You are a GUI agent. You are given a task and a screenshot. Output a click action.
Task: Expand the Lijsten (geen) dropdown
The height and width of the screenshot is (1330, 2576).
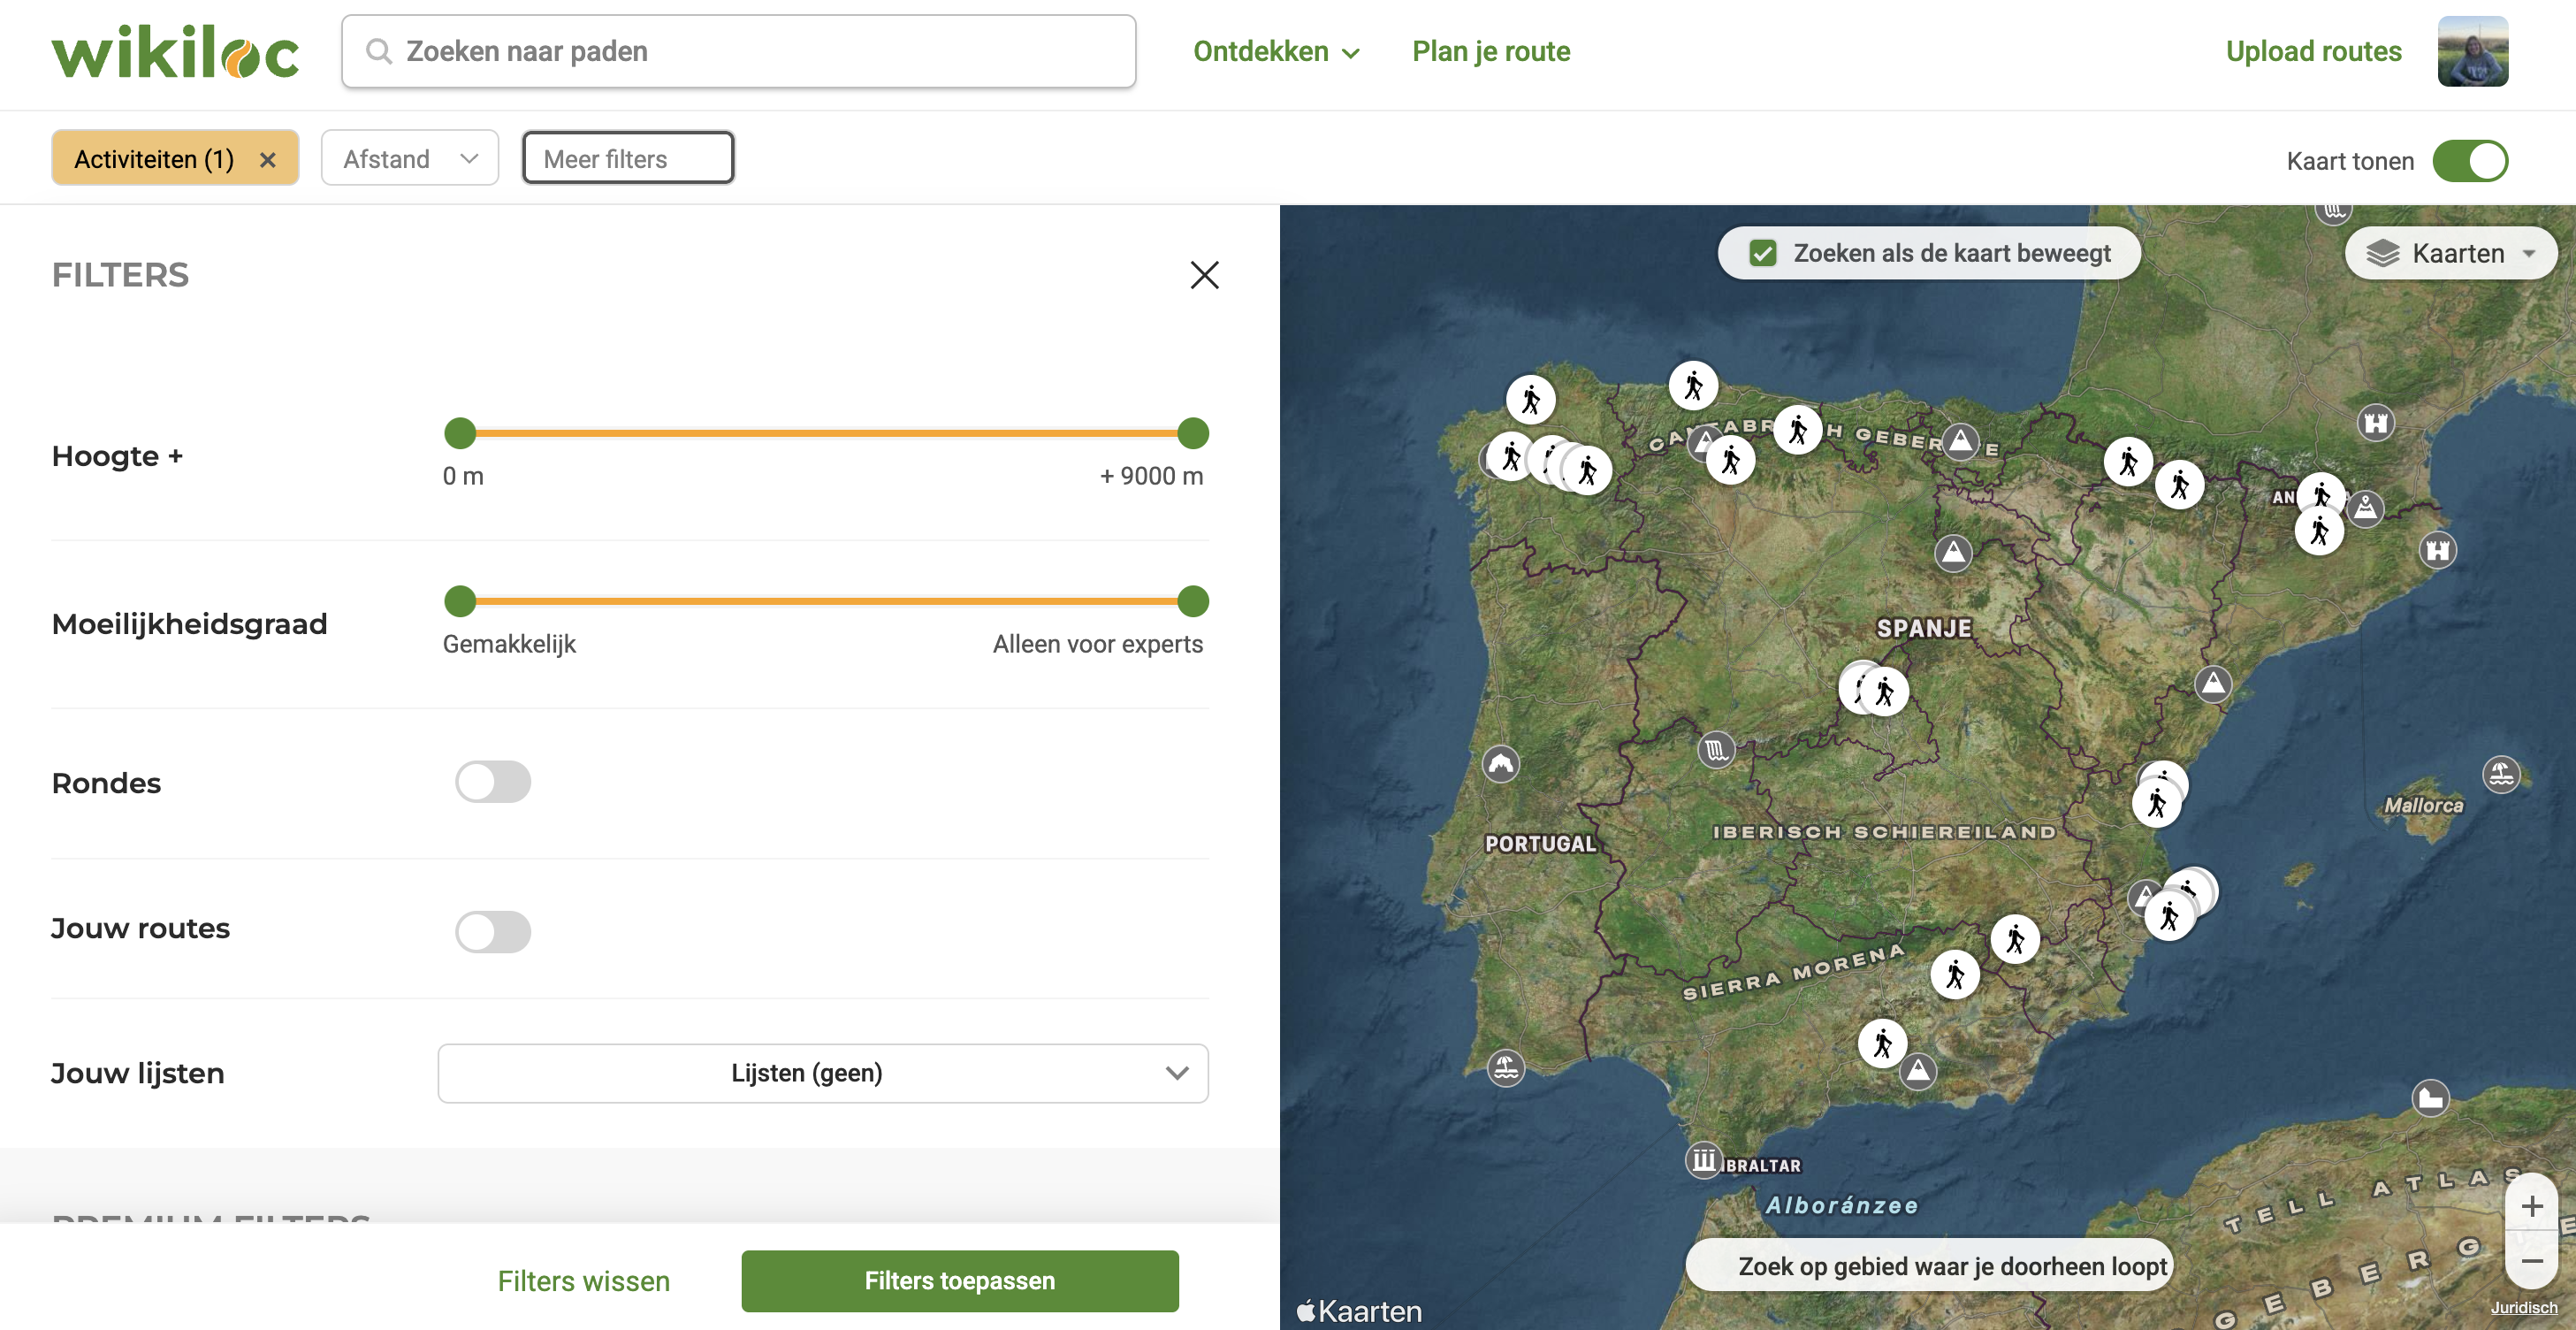tap(822, 1073)
